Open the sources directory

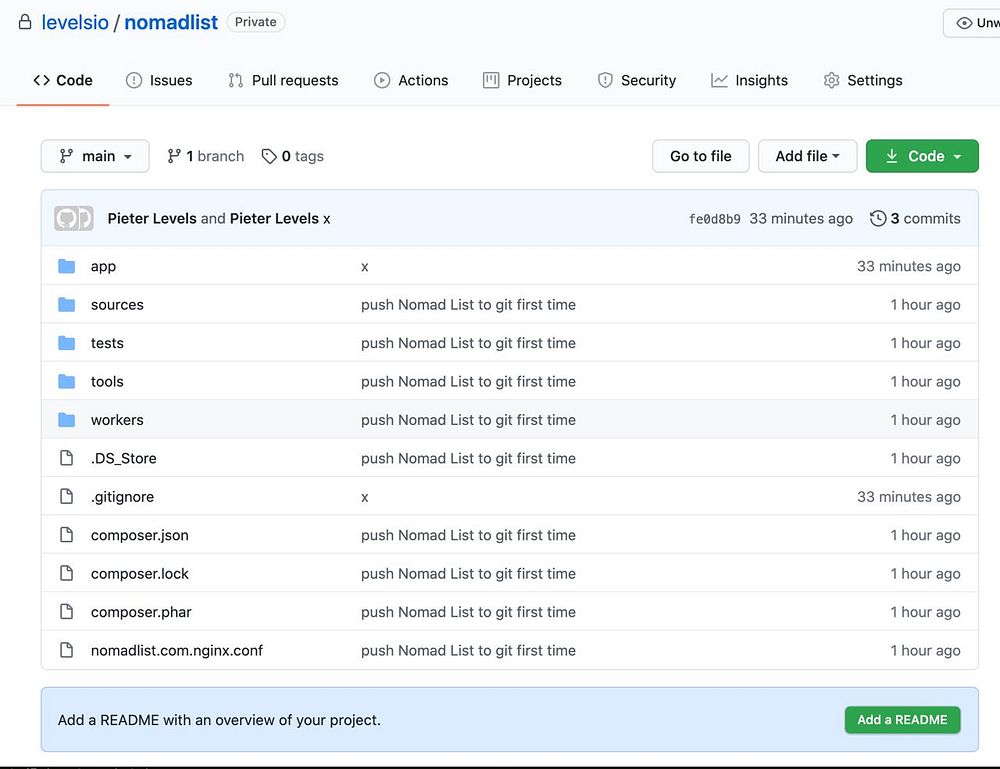117,305
